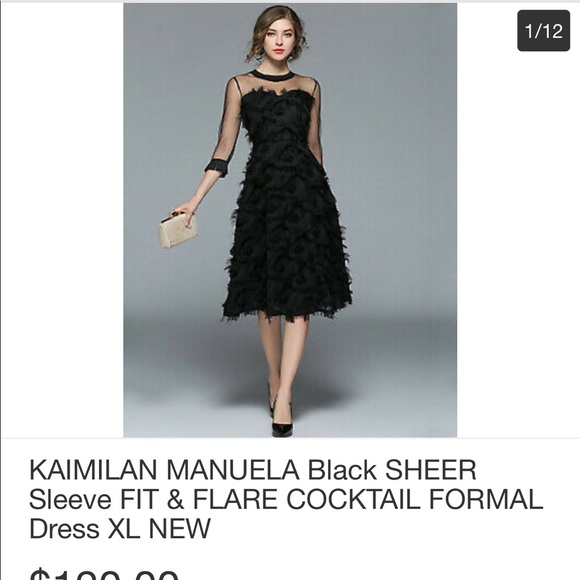
Task: Open the 1/12 image counter badge
Action: pyautogui.click(x=543, y=31)
